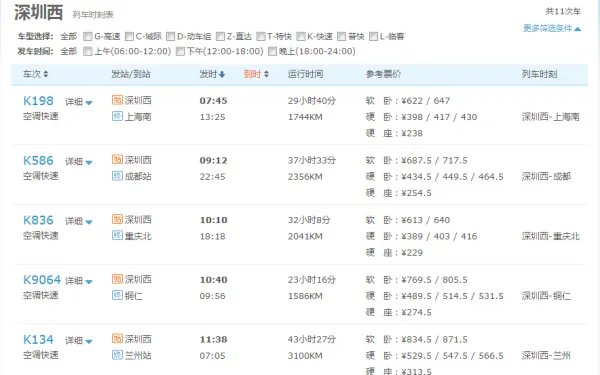This screenshot has width=600, height=375.
Task: Open 深圳西-上海南 timetable link
Action: pyautogui.click(x=551, y=117)
